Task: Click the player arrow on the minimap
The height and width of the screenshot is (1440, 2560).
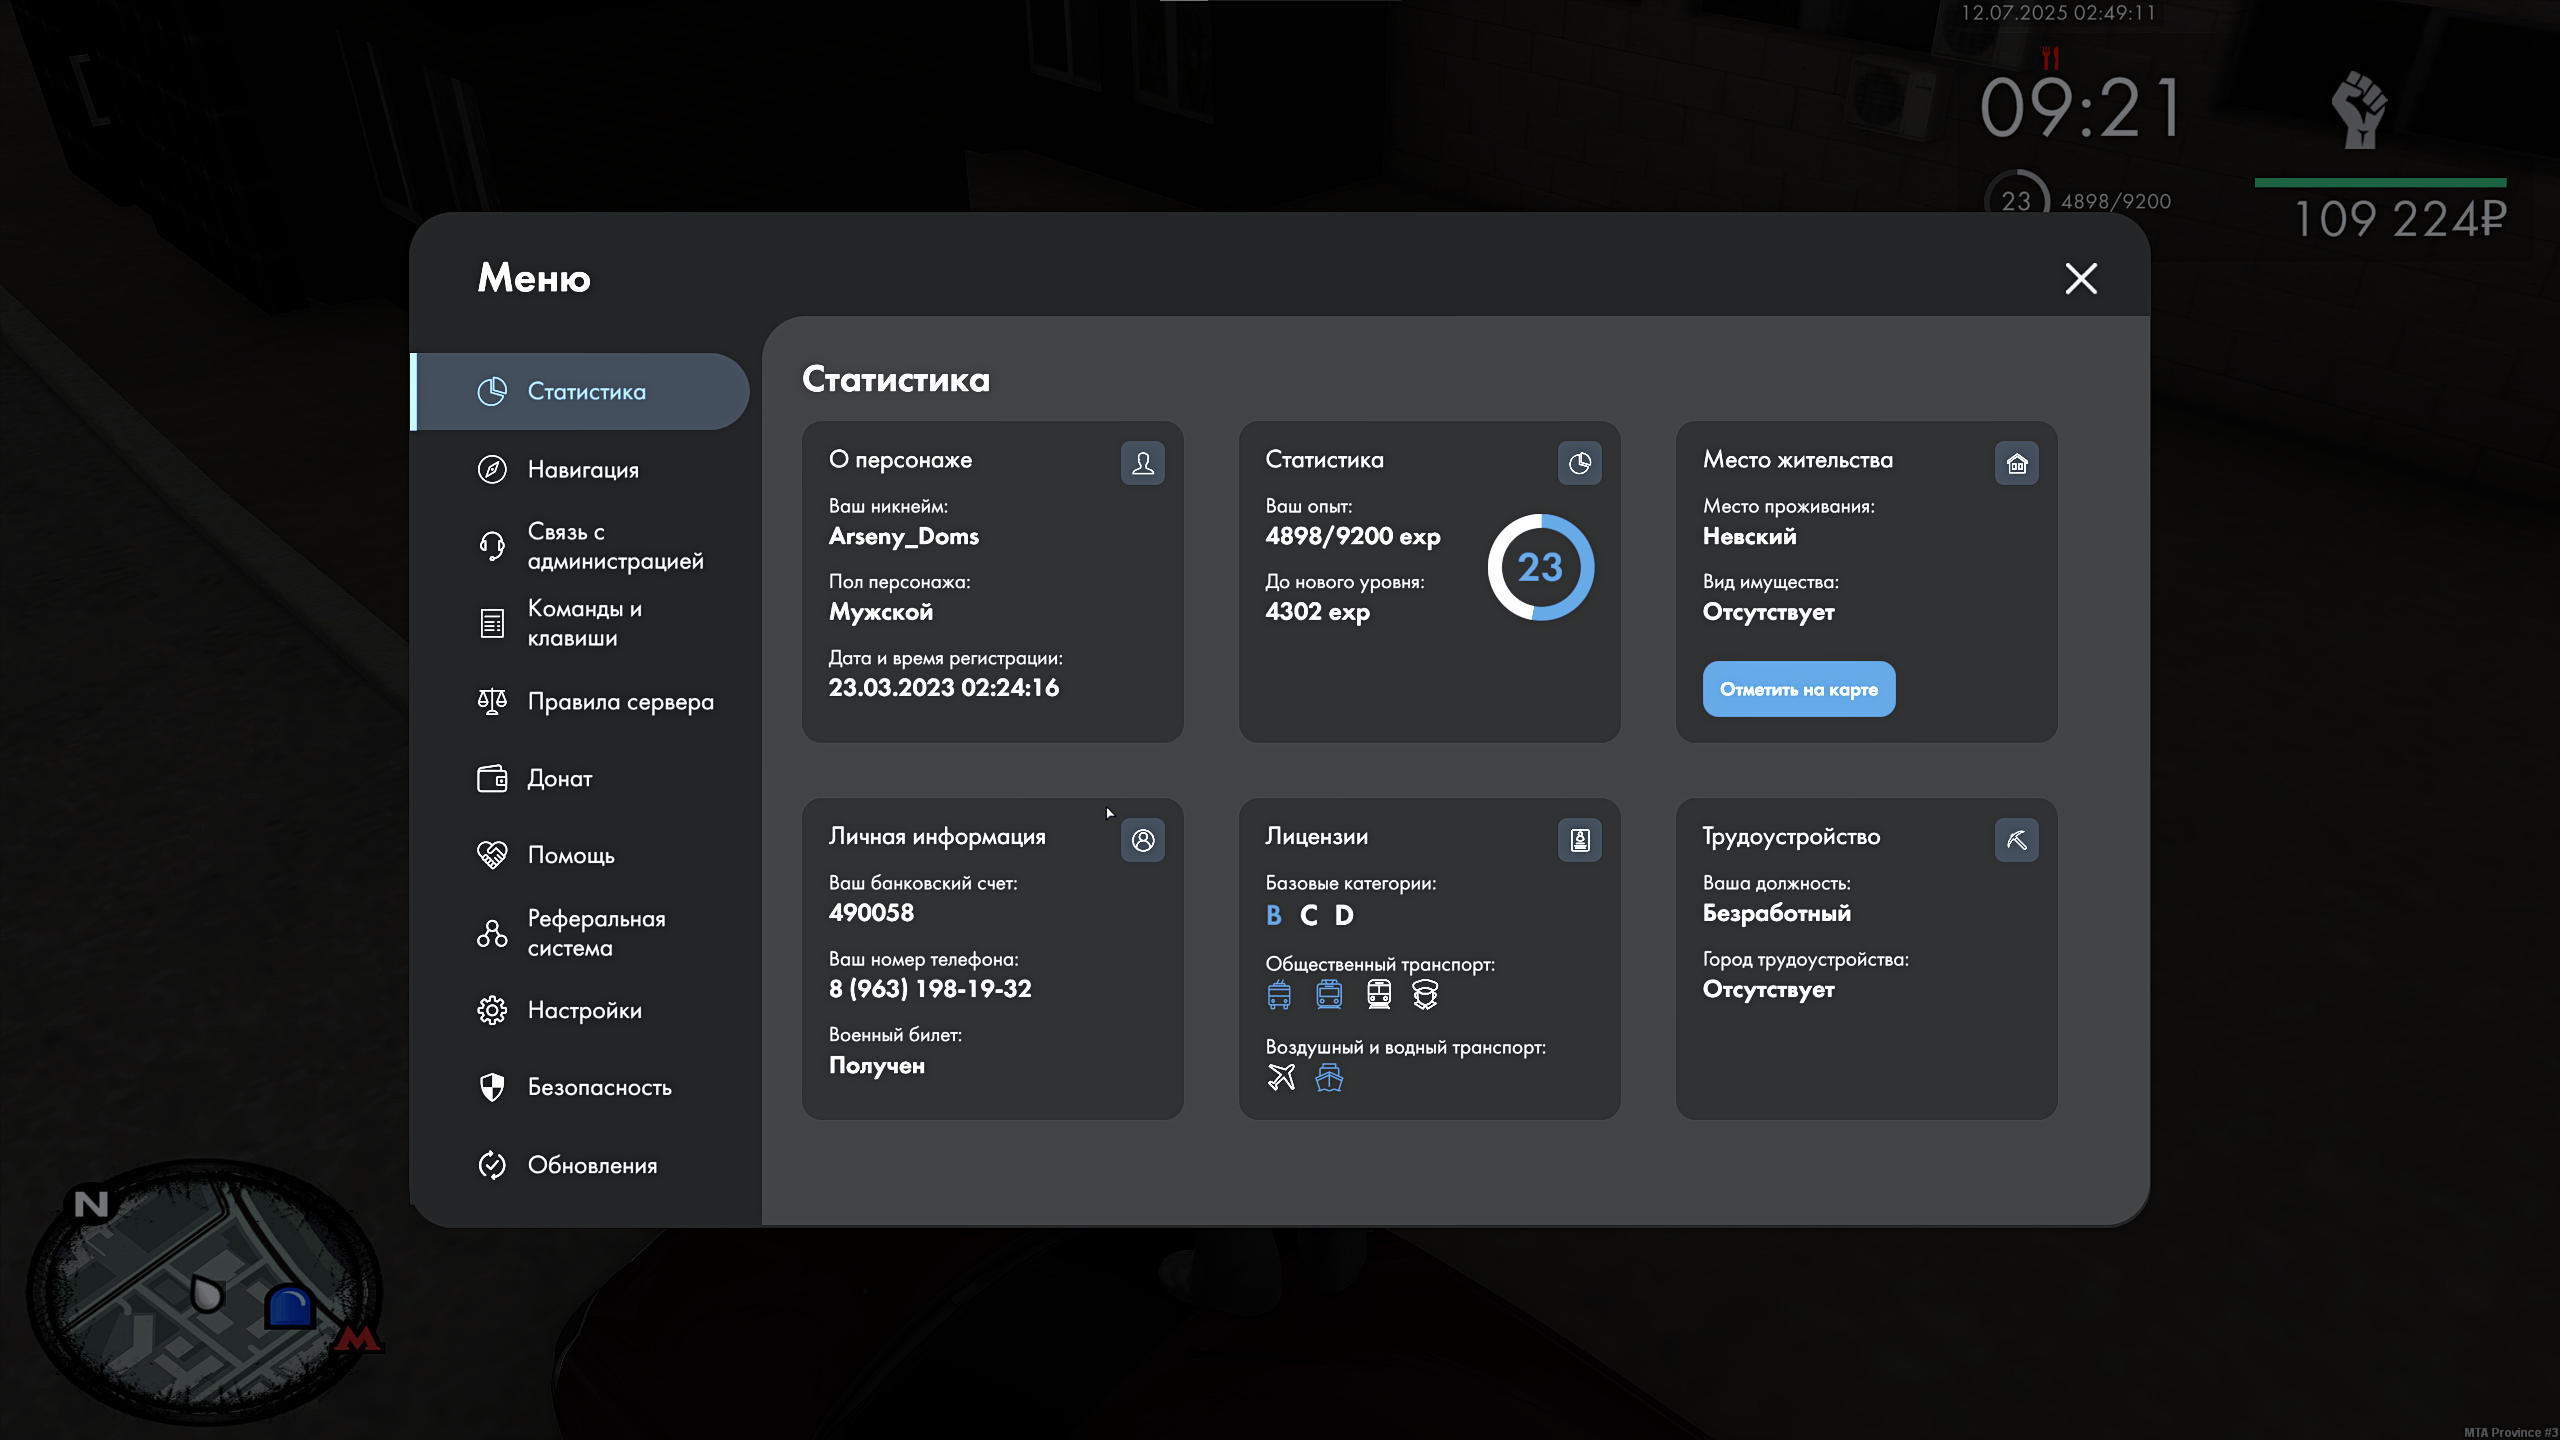Action: (x=207, y=1294)
